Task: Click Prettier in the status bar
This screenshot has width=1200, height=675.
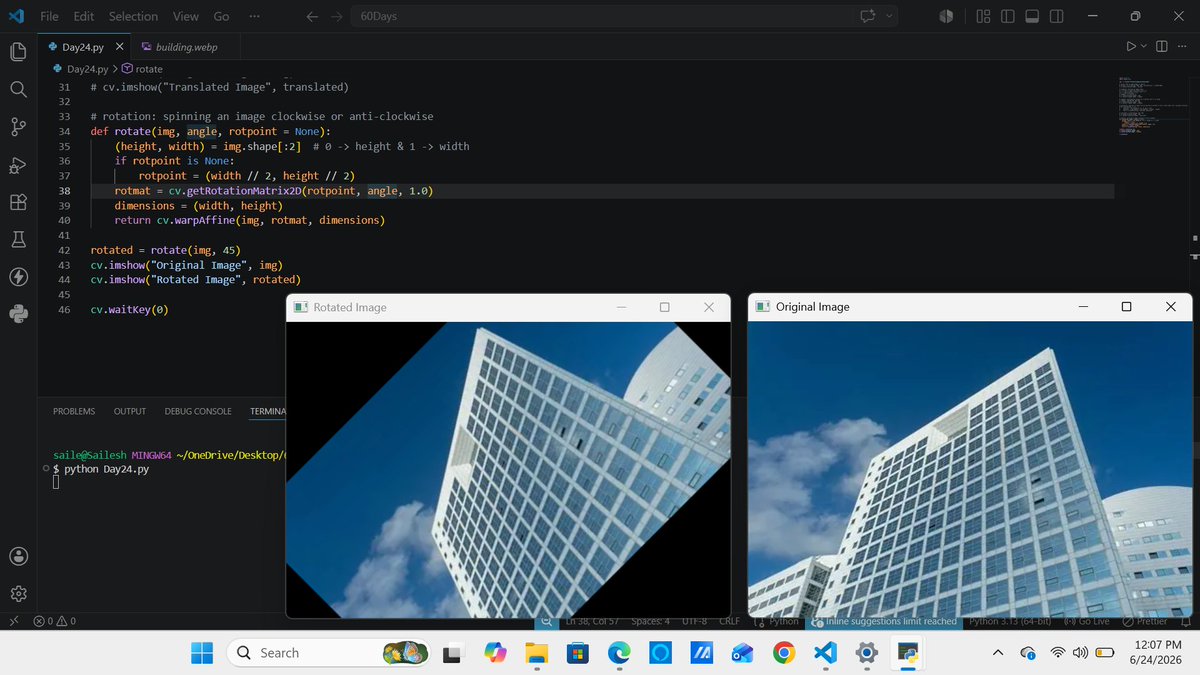Action: pyautogui.click(x=1144, y=621)
